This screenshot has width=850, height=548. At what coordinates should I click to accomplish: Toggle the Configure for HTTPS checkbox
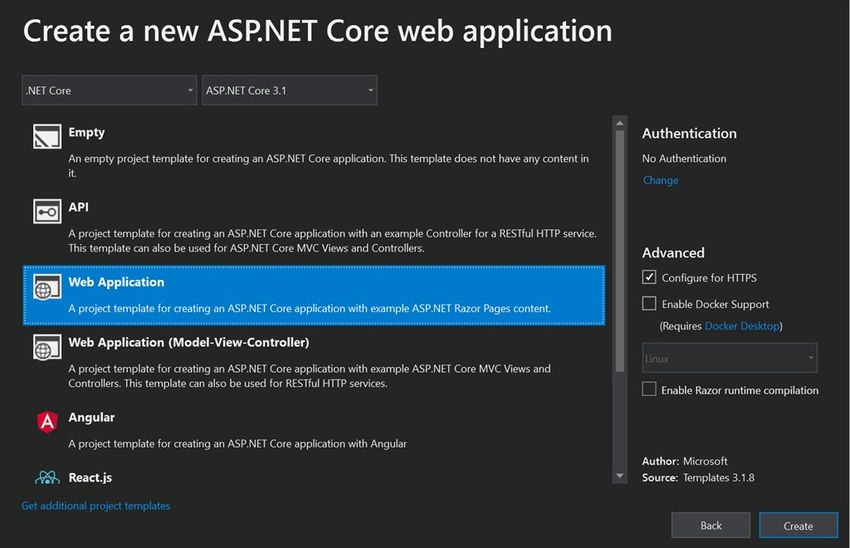650,277
